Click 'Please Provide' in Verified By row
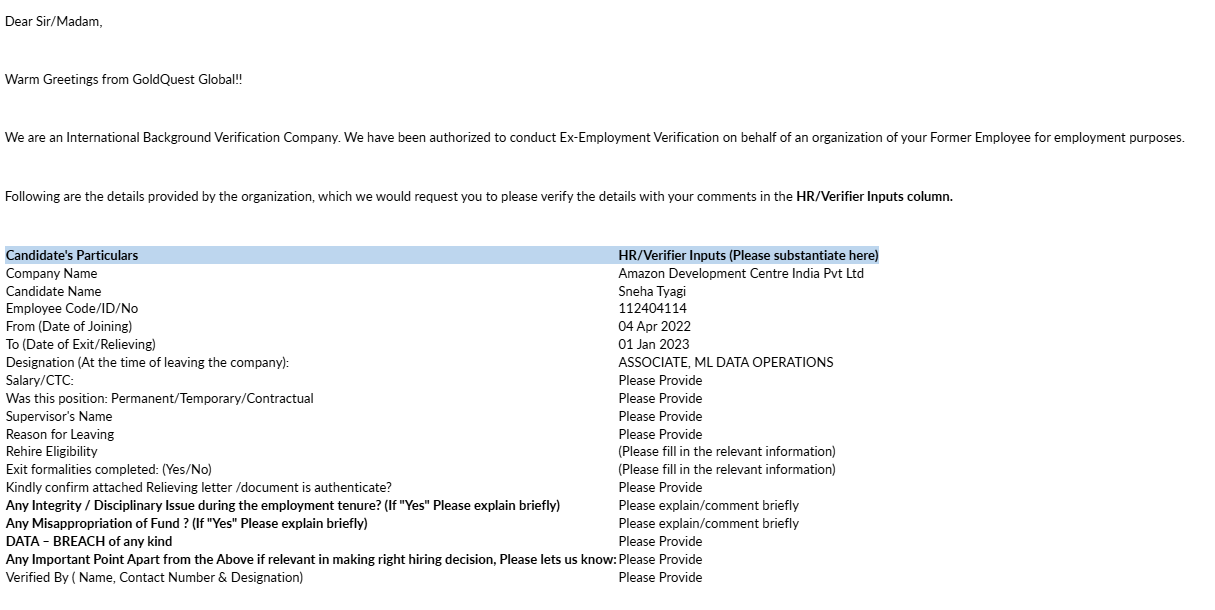The width and height of the screenshot is (1215, 610). [660, 578]
